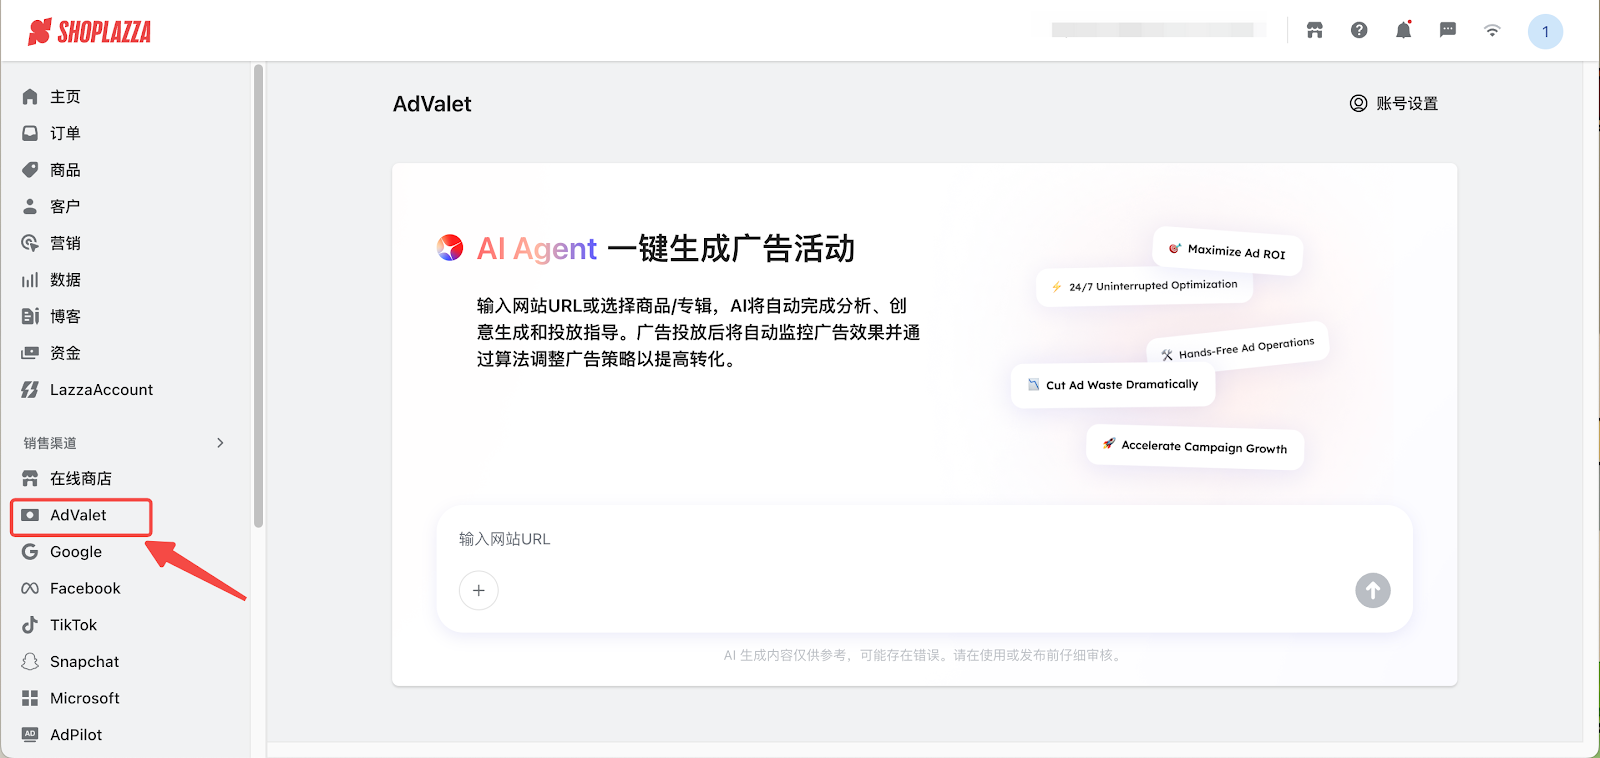Click the 输入网站URL input field
Image resolution: width=1600 pixels, height=758 pixels.
point(900,540)
